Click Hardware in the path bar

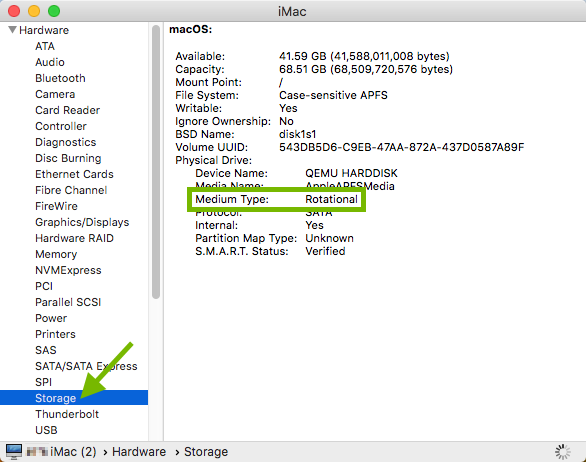click(x=139, y=452)
